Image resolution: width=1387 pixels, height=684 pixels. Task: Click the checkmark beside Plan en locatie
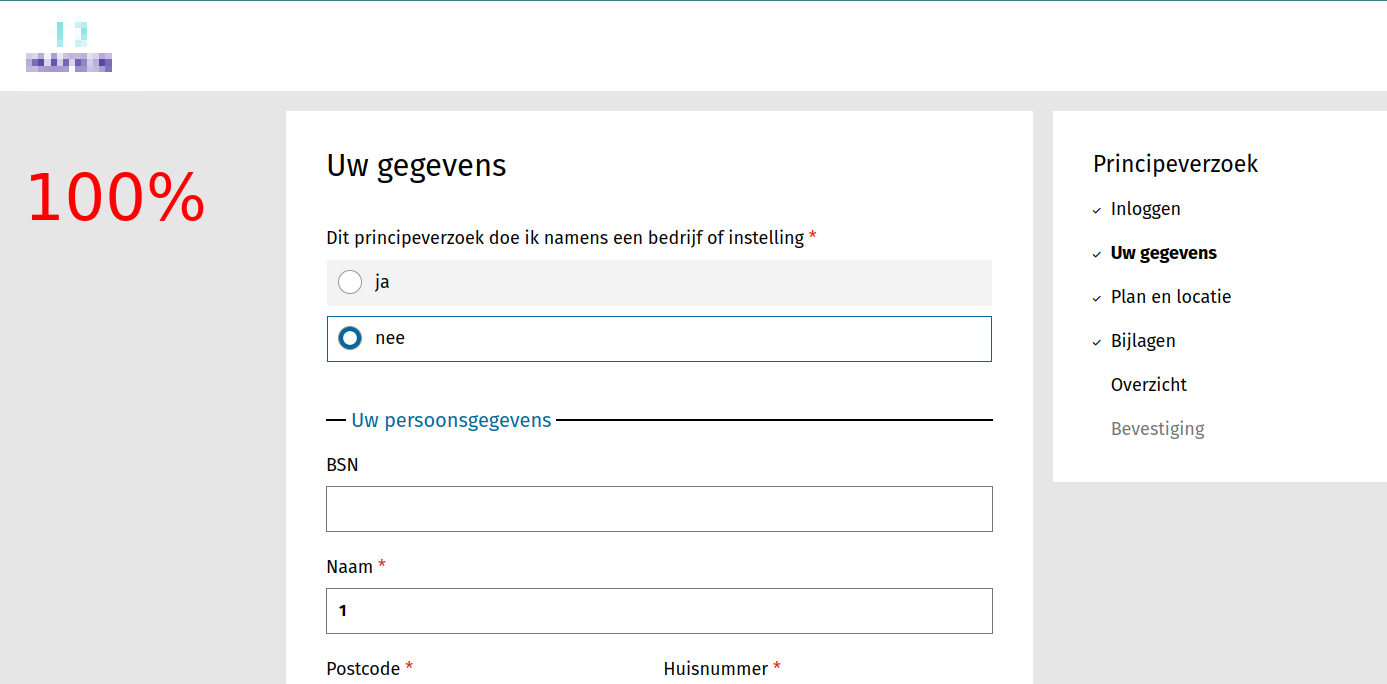[x=1097, y=299]
